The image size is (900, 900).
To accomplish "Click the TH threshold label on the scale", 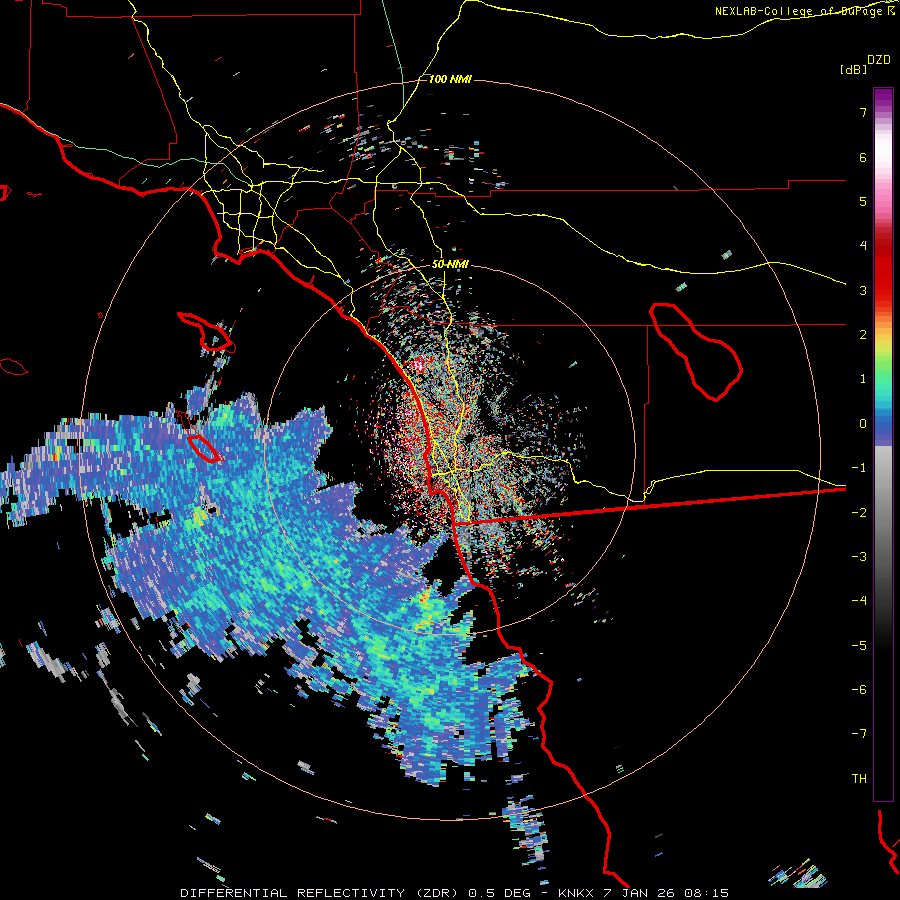I will (859, 779).
